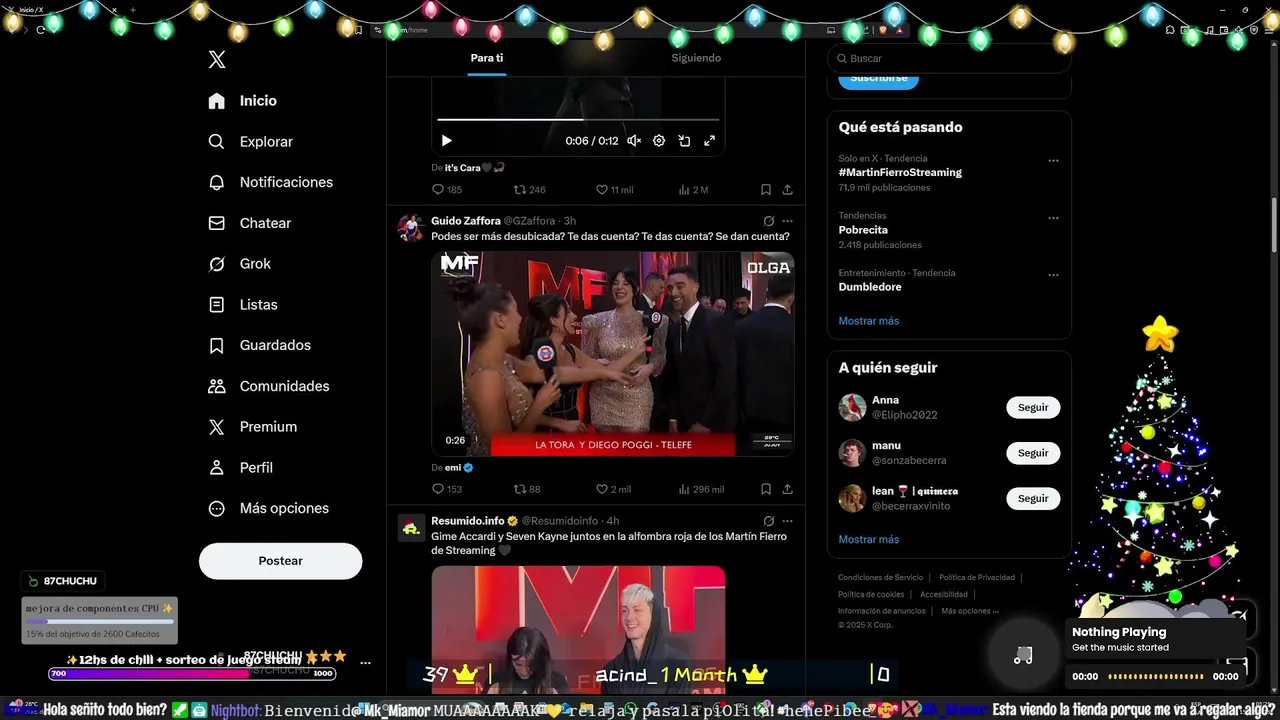Ask Grok about Resumido.info post
Image resolution: width=1280 pixels, height=720 pixels.
pyautogui.click(x=768, y=521)
